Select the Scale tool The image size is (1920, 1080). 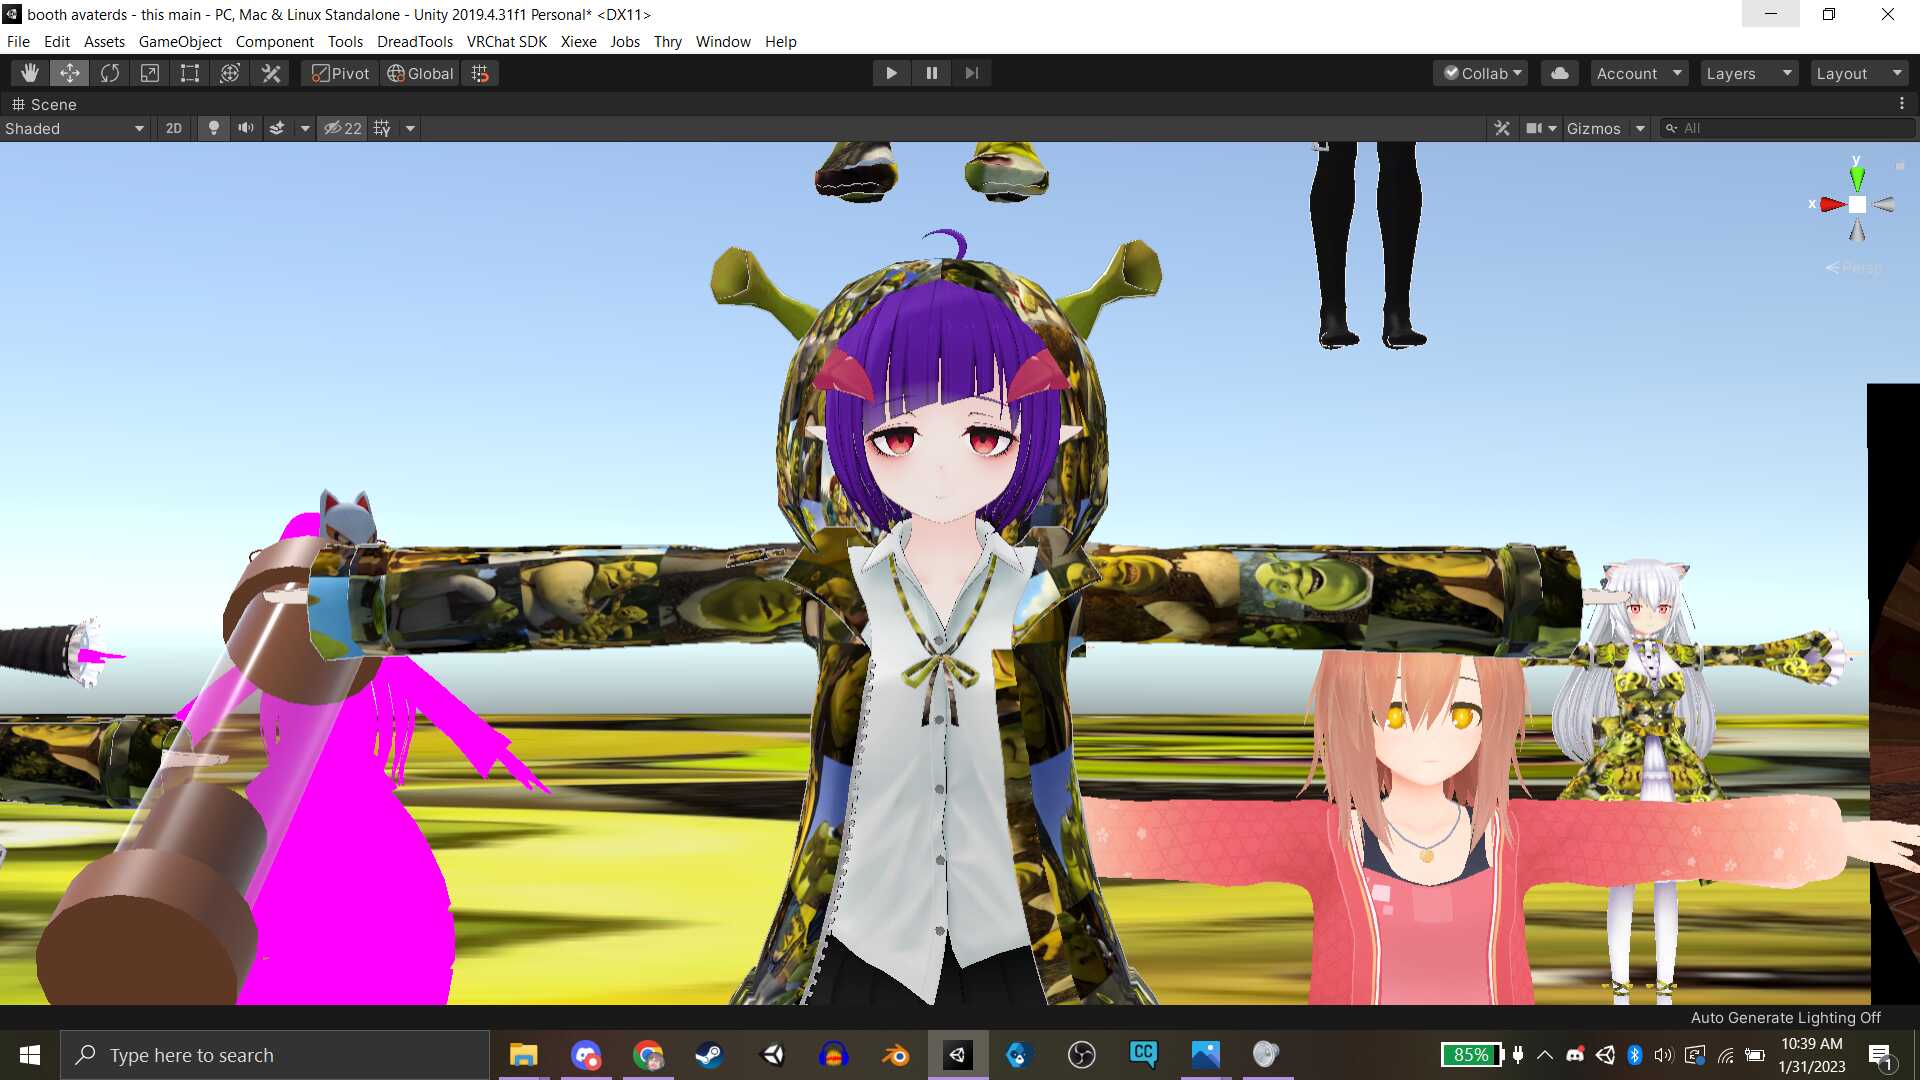(x=150, y=73)
